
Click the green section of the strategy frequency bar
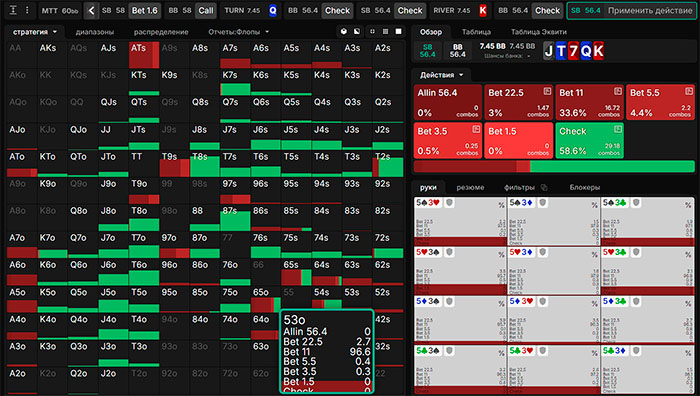coord(612,167)
